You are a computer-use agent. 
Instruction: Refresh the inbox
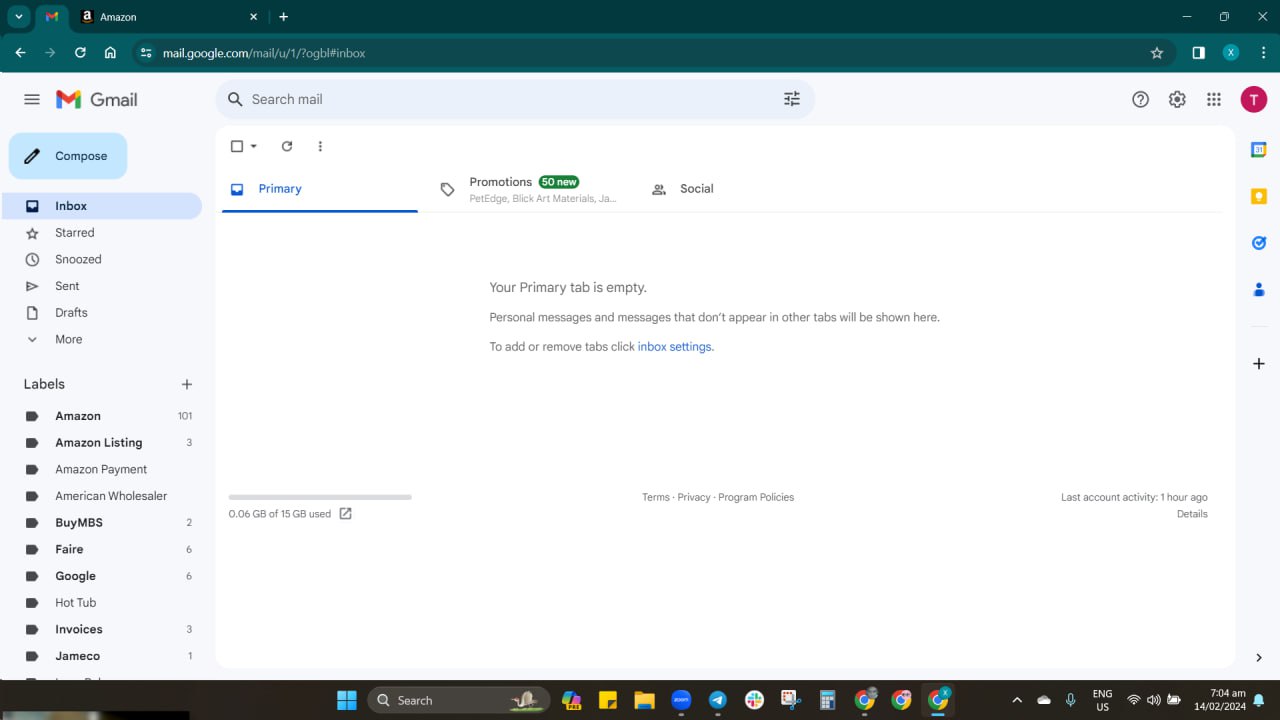pyautogui.click(x=287, y=146)
